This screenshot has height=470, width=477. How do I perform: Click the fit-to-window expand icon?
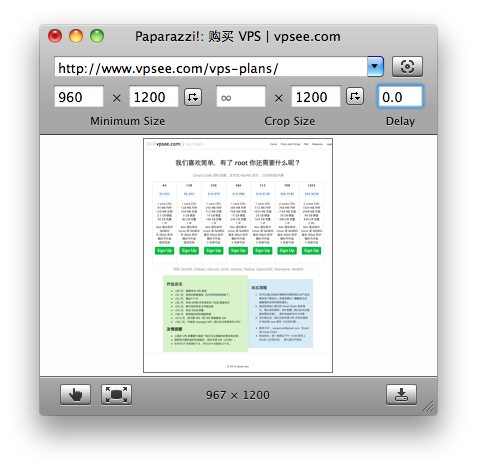tap(116, 395)
